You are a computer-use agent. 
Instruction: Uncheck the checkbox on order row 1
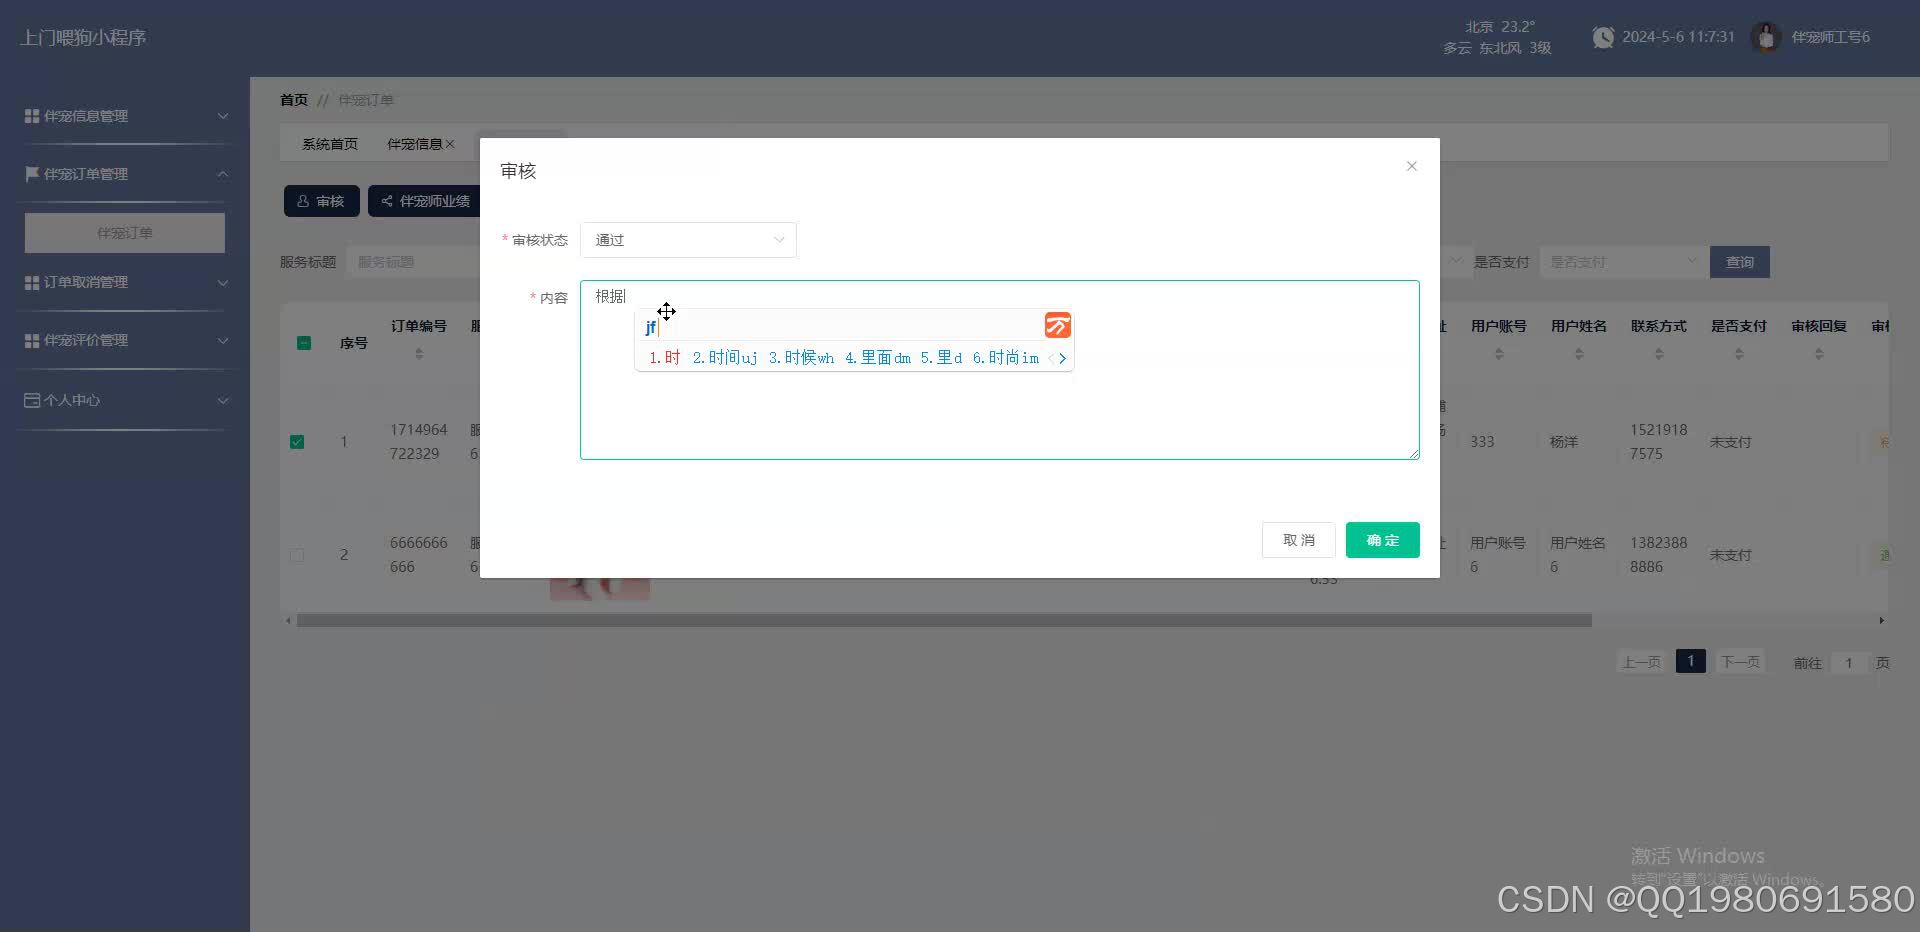pyautogui.click(x=296, y=441)
